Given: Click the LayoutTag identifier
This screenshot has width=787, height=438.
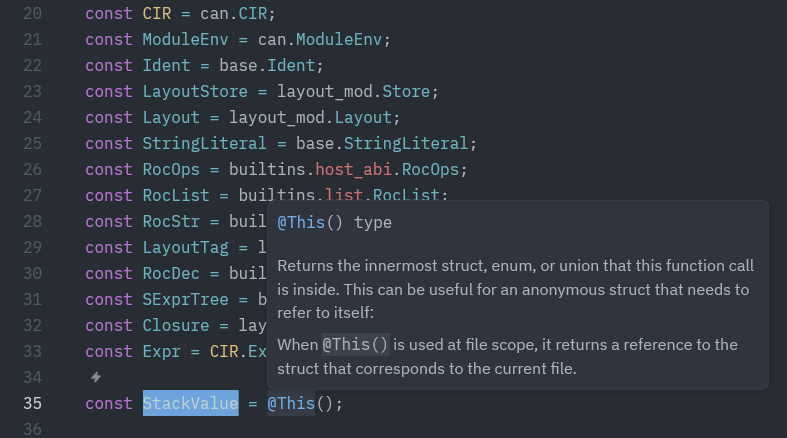Looking at the screenshot, I should pos(185,247).
